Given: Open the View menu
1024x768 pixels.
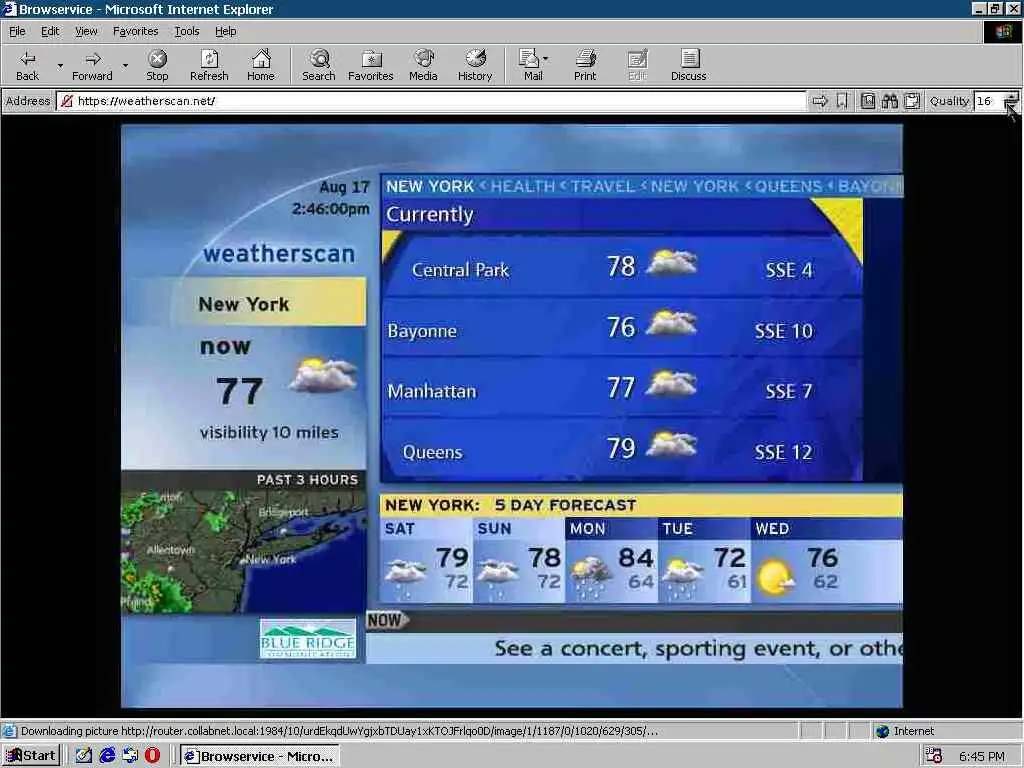Looking at the screenshot, I should click(x=86, y=31).
